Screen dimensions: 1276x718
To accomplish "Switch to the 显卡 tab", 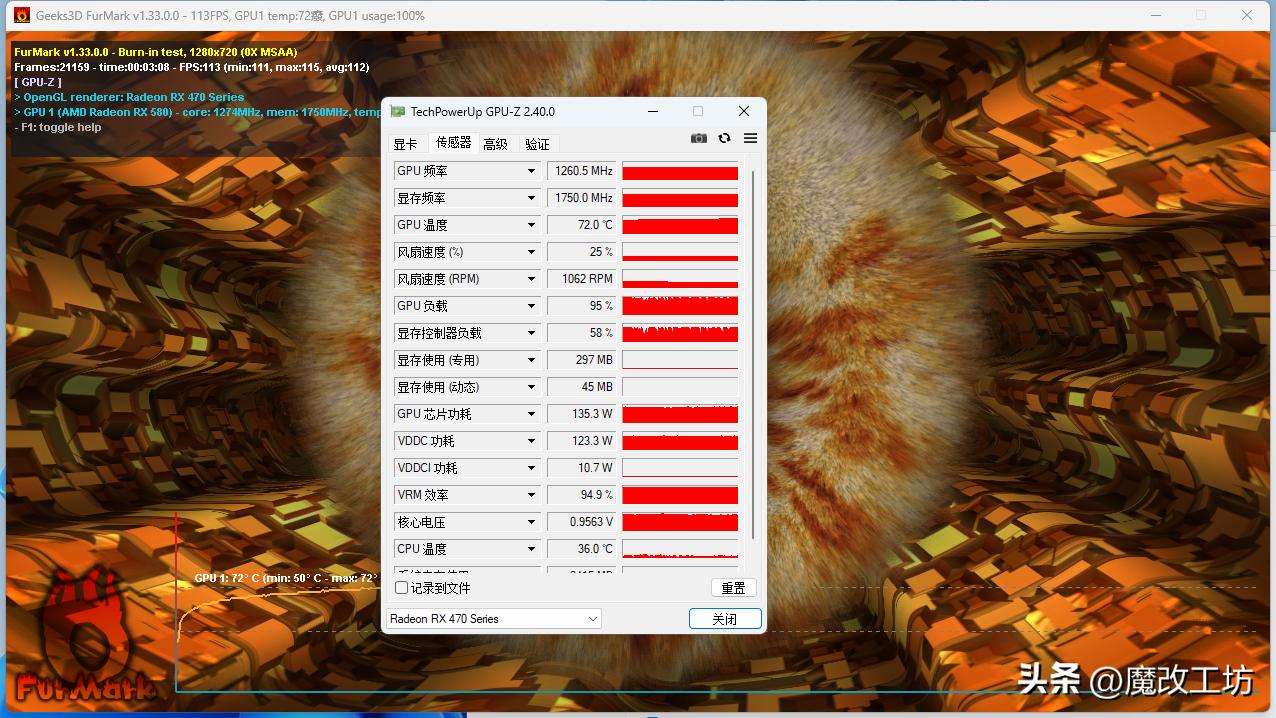I will tap(405, 143).
